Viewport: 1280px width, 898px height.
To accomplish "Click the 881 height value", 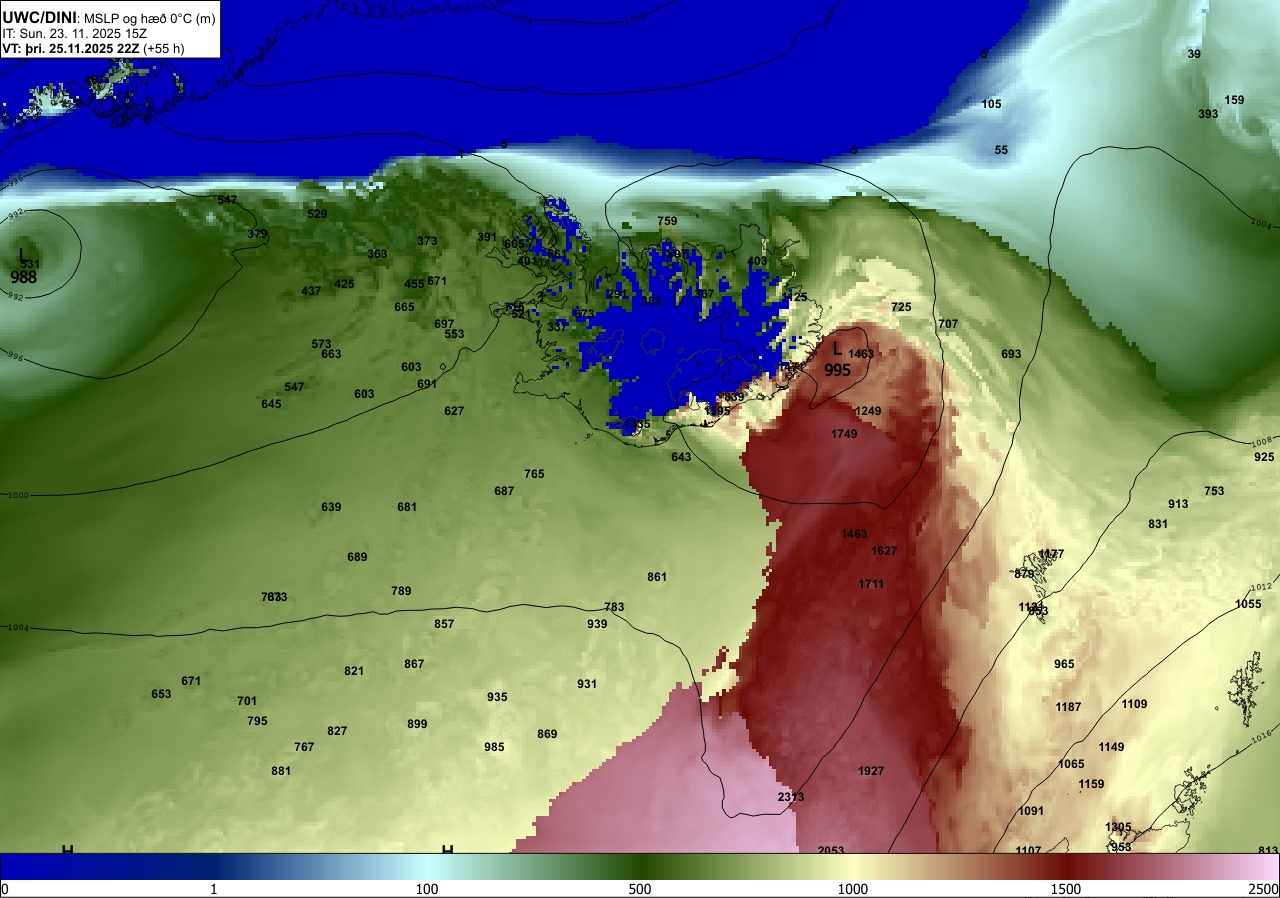I will point(281,771).
